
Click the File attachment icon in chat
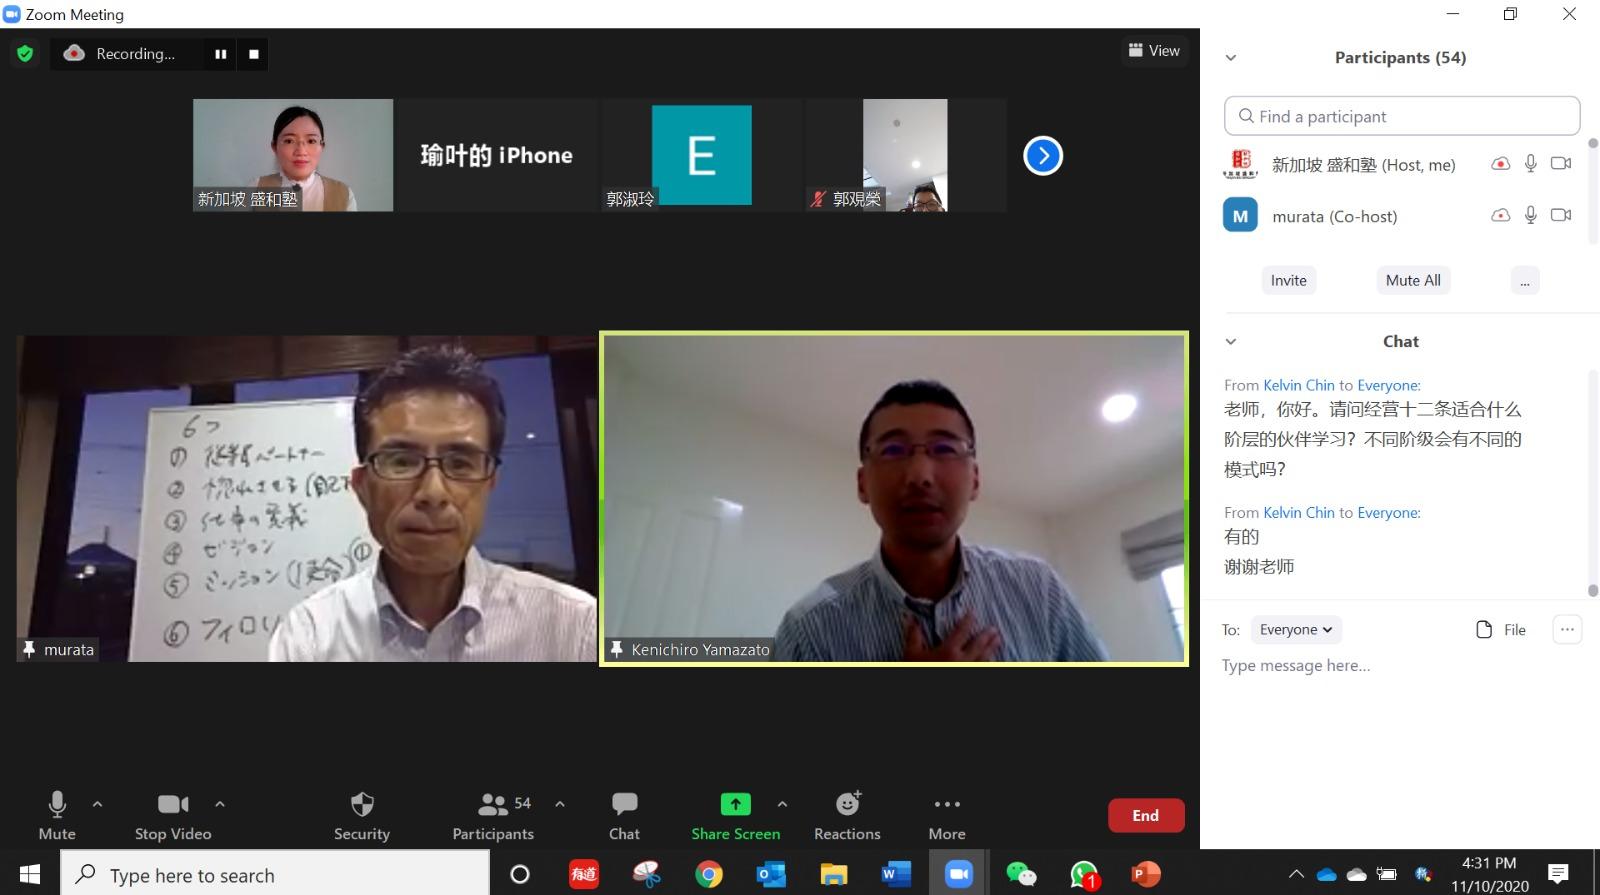pos(1485,629)
